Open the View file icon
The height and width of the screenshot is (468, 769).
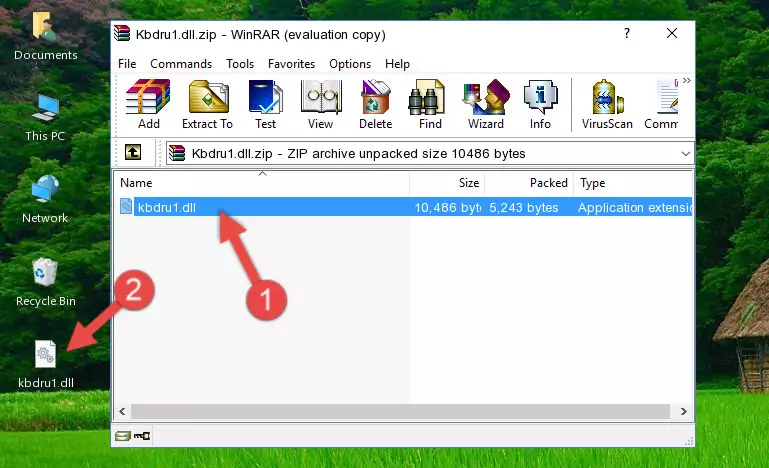(321, 104)
